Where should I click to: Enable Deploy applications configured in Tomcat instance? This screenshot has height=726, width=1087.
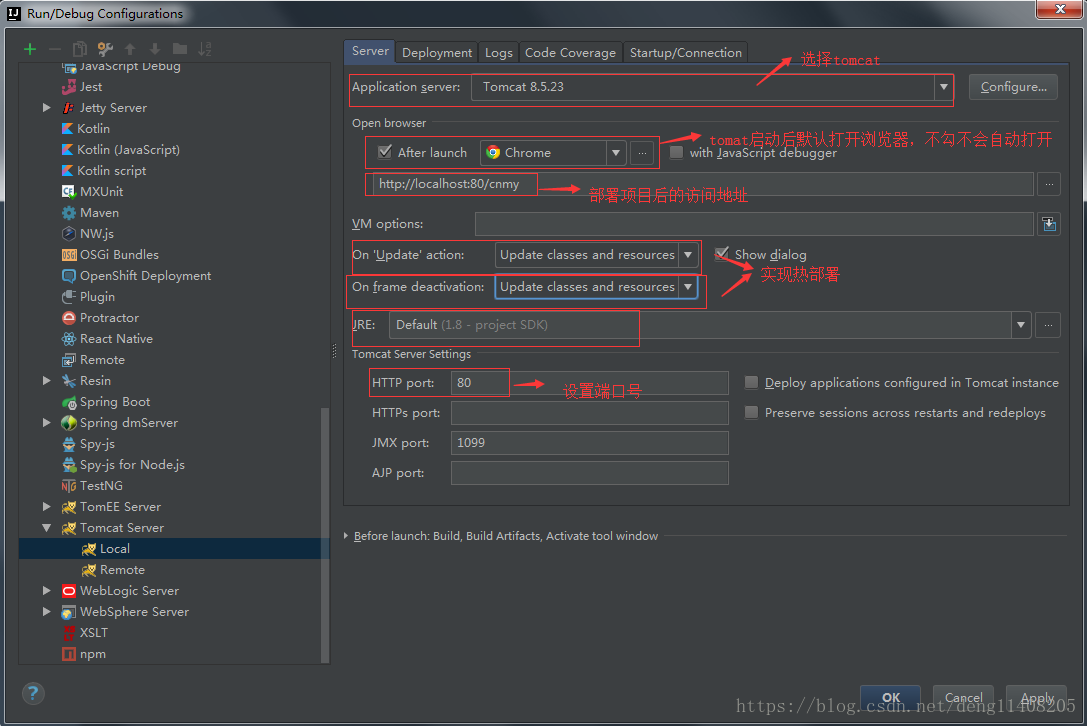pos(751,382)
